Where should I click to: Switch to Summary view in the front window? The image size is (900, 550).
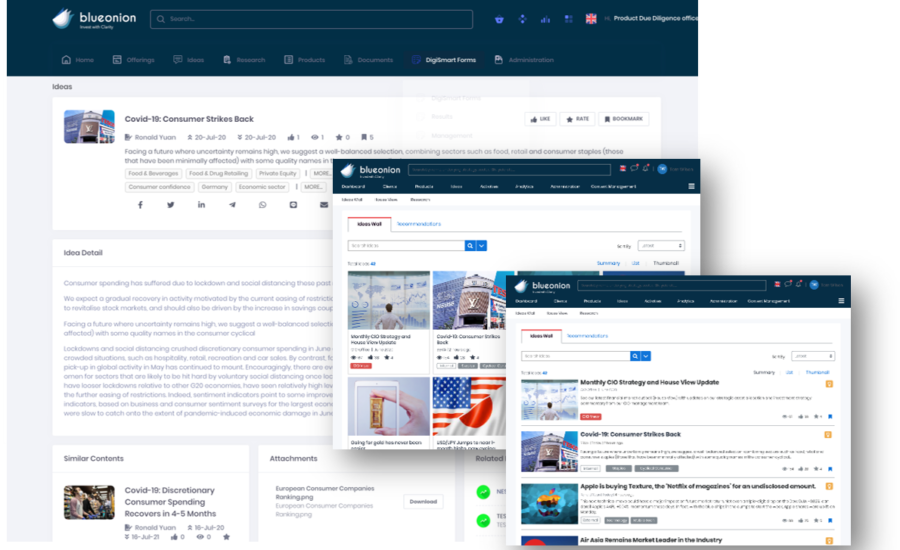[x=764, y=372]
